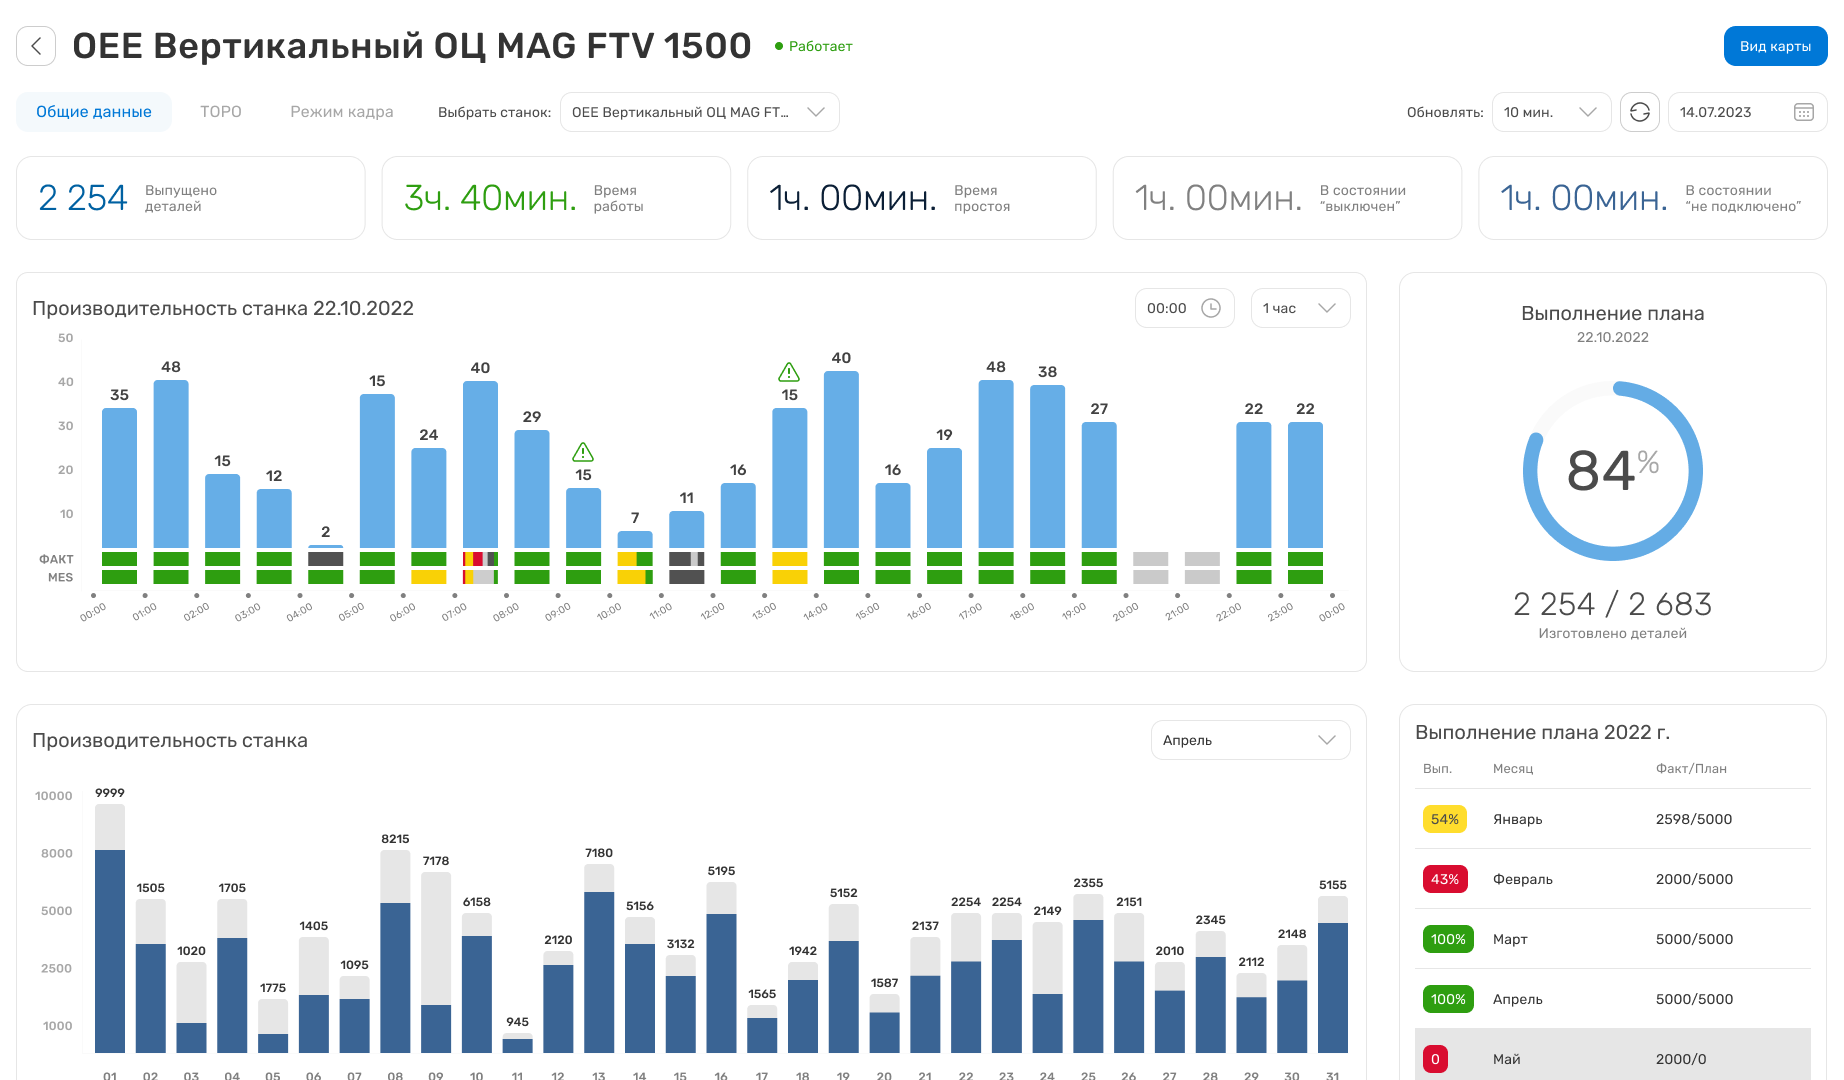Click the clock icon in time field
This screenshot has width=1844, height=1080.
pyautogui.click(x=1211, y=308)
